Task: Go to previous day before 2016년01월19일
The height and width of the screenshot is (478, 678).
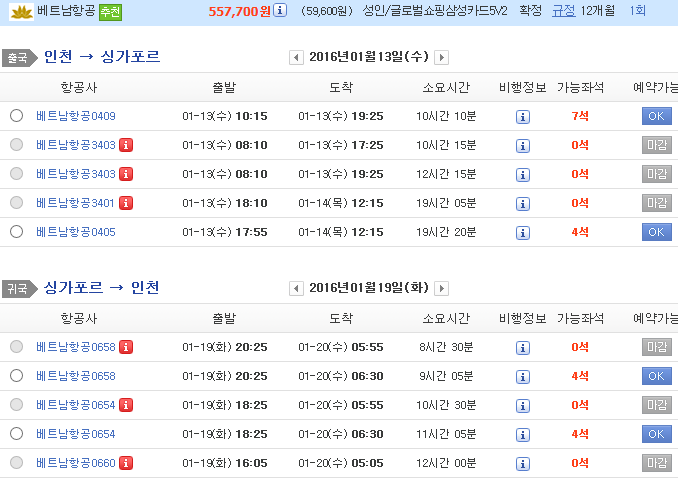Action: pos(296,289)
